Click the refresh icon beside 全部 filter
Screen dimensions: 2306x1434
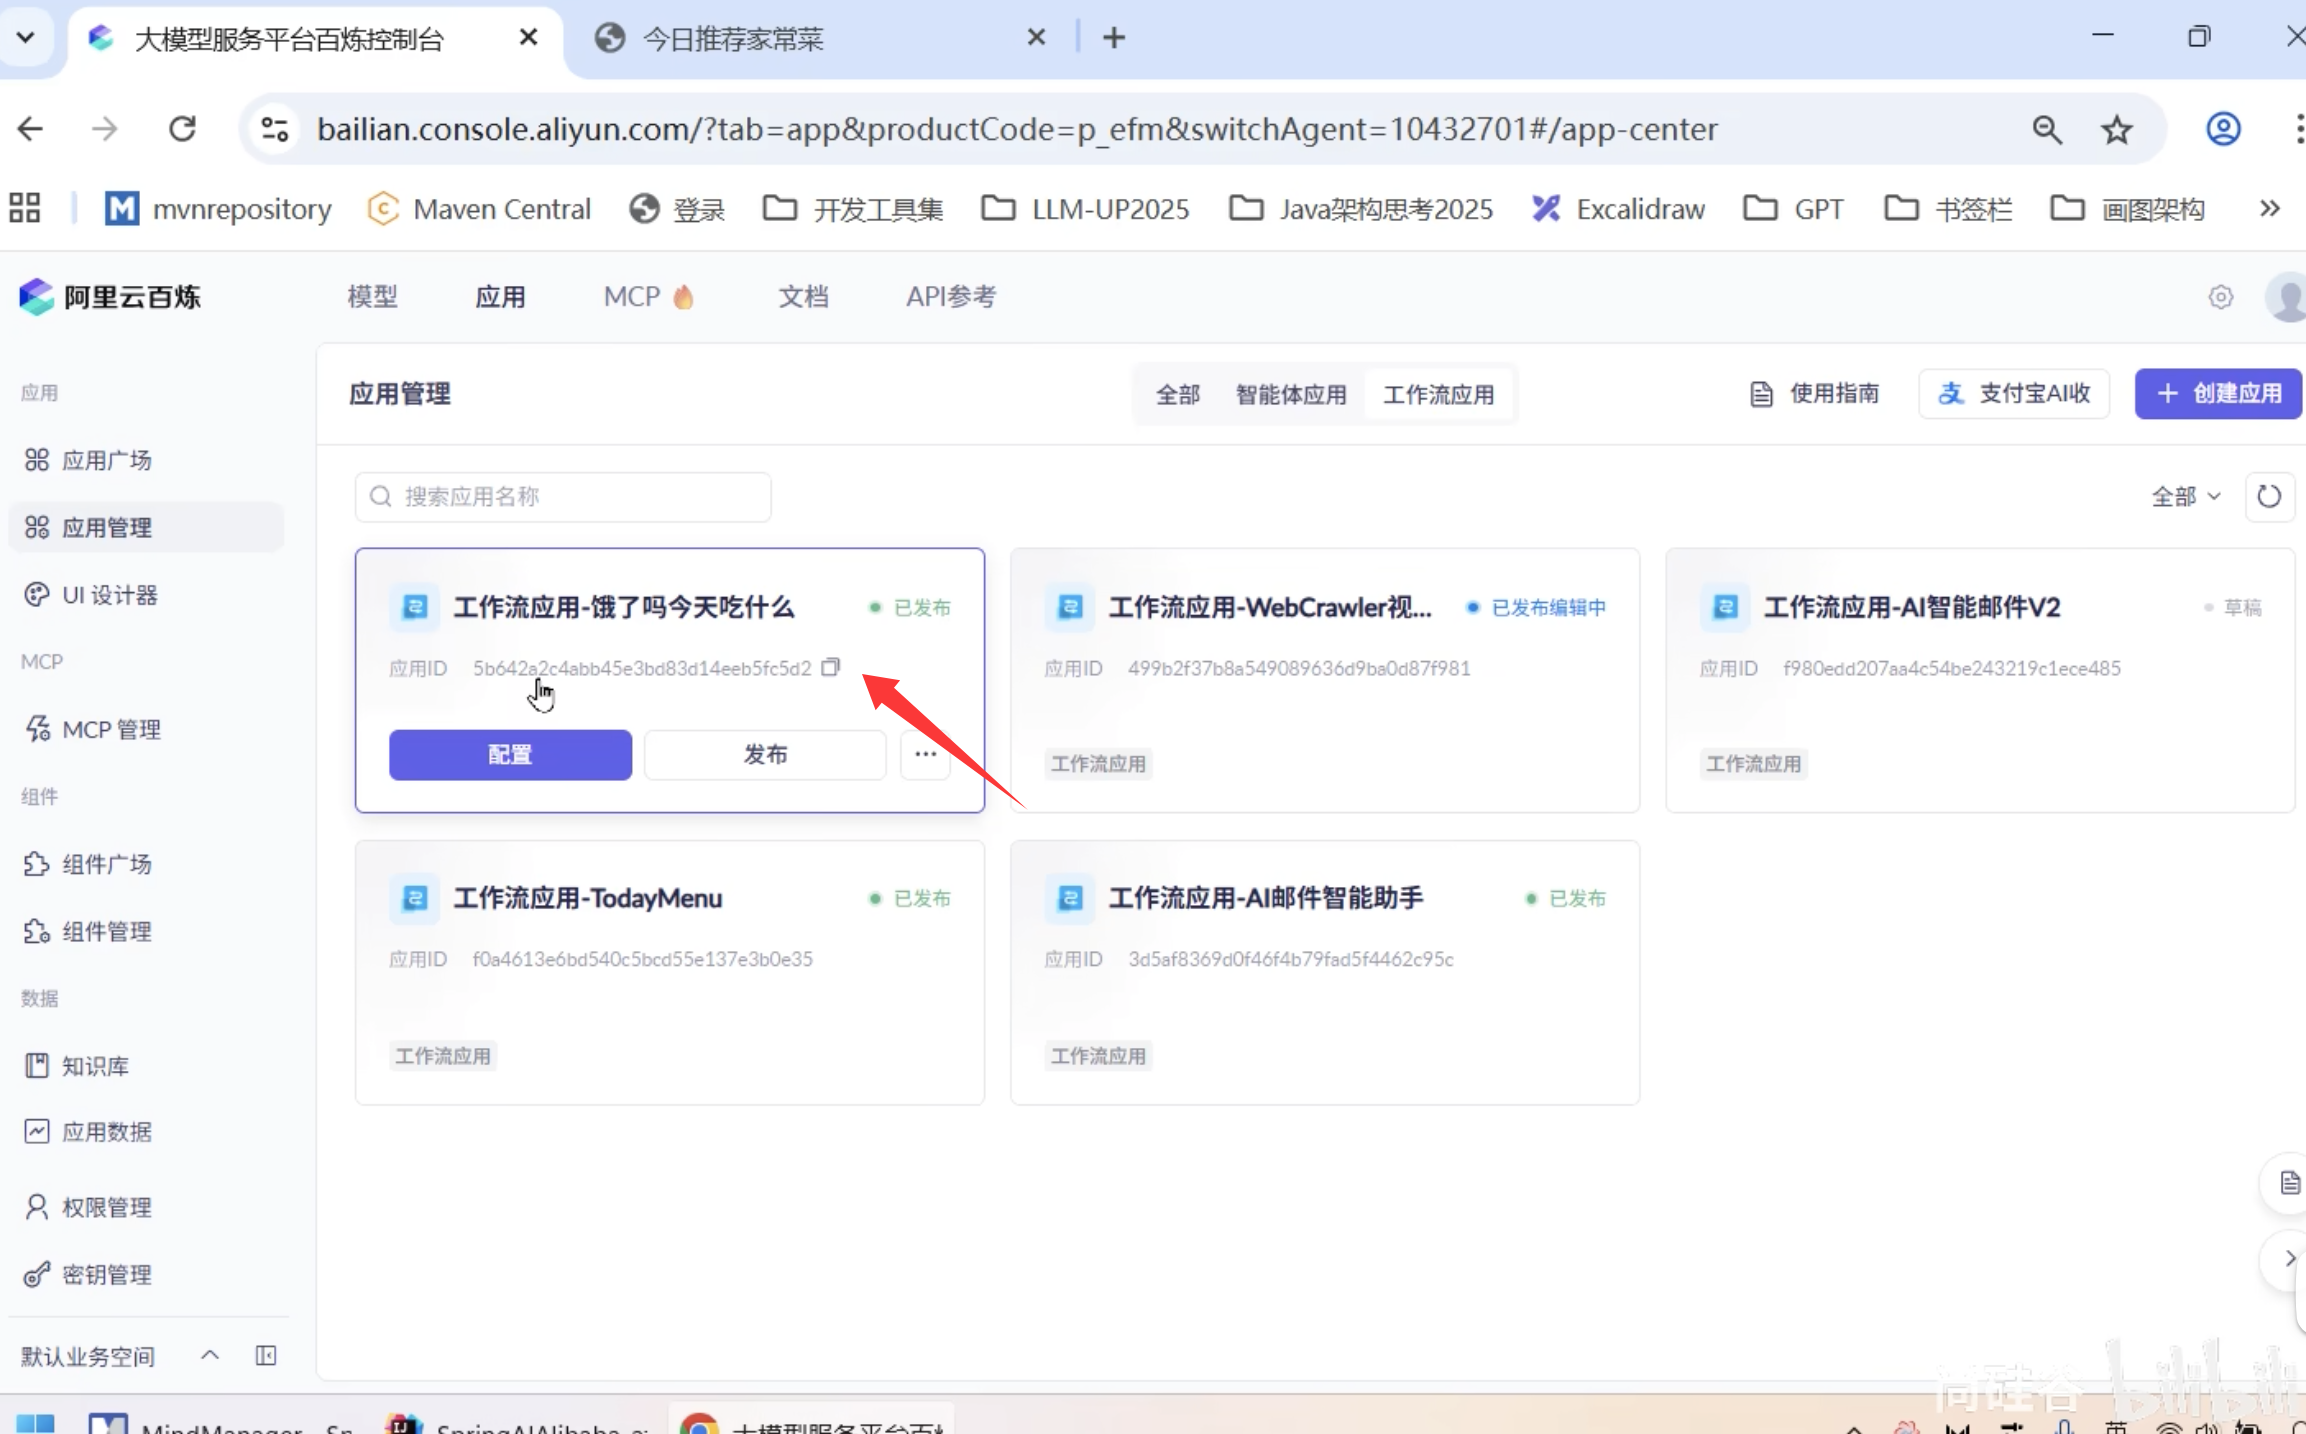(x=2268, y=496)
